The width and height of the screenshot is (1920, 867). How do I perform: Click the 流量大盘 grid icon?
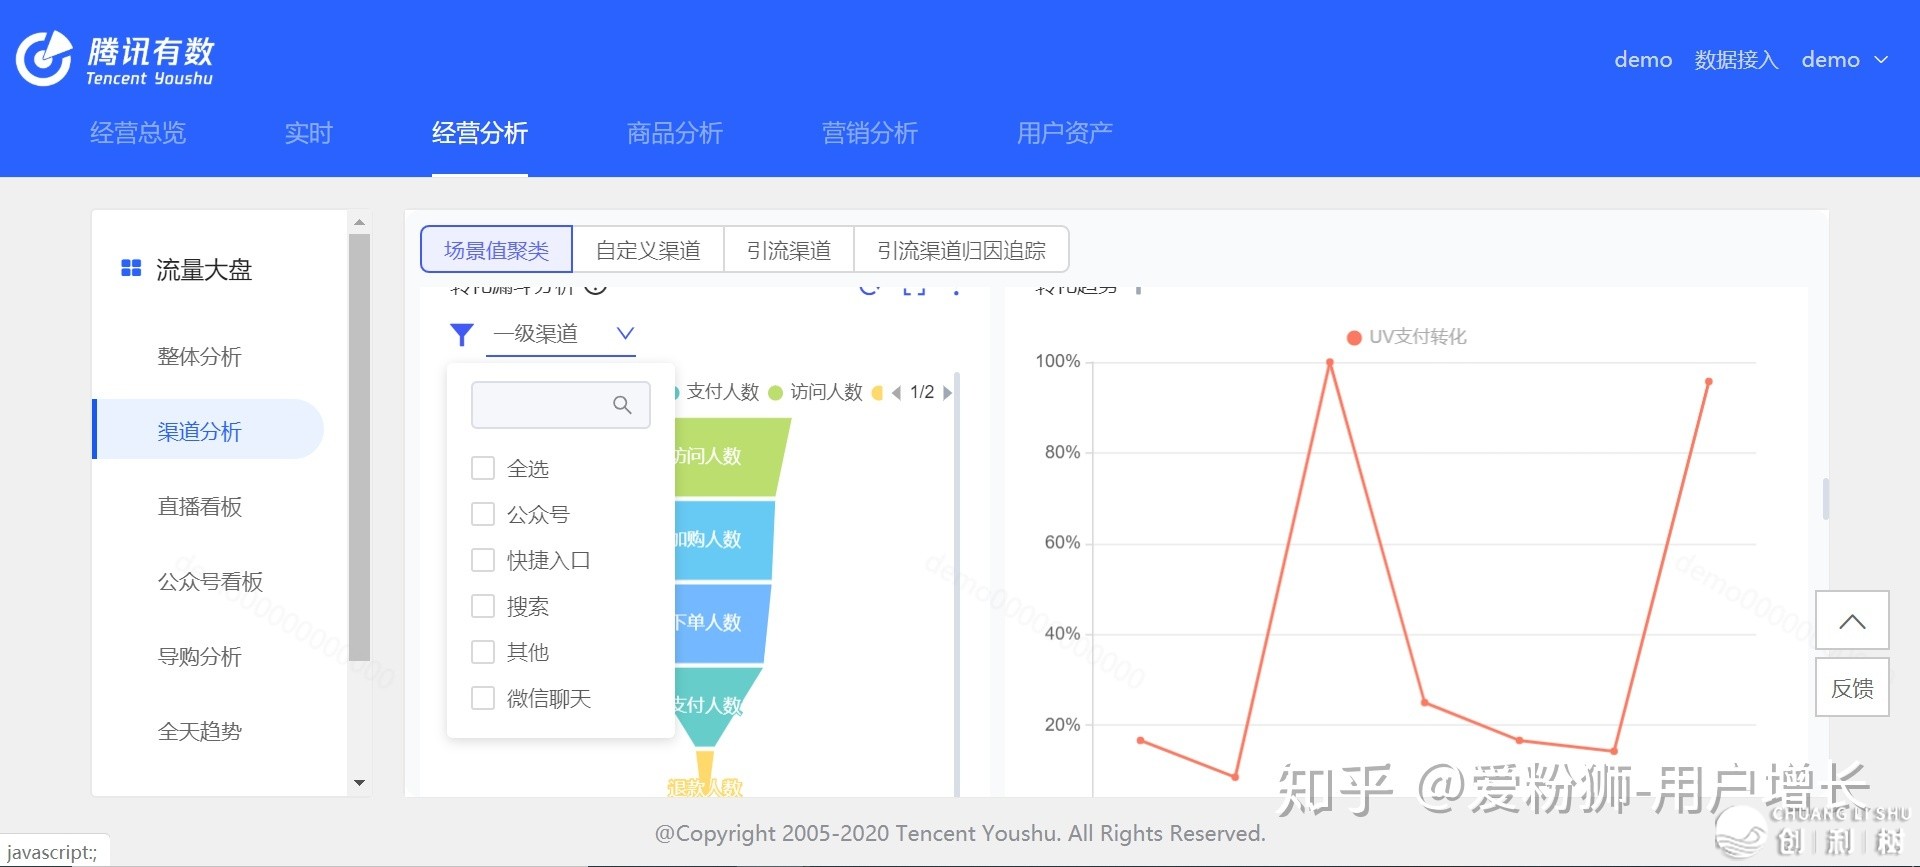click(x=131, y=269)
